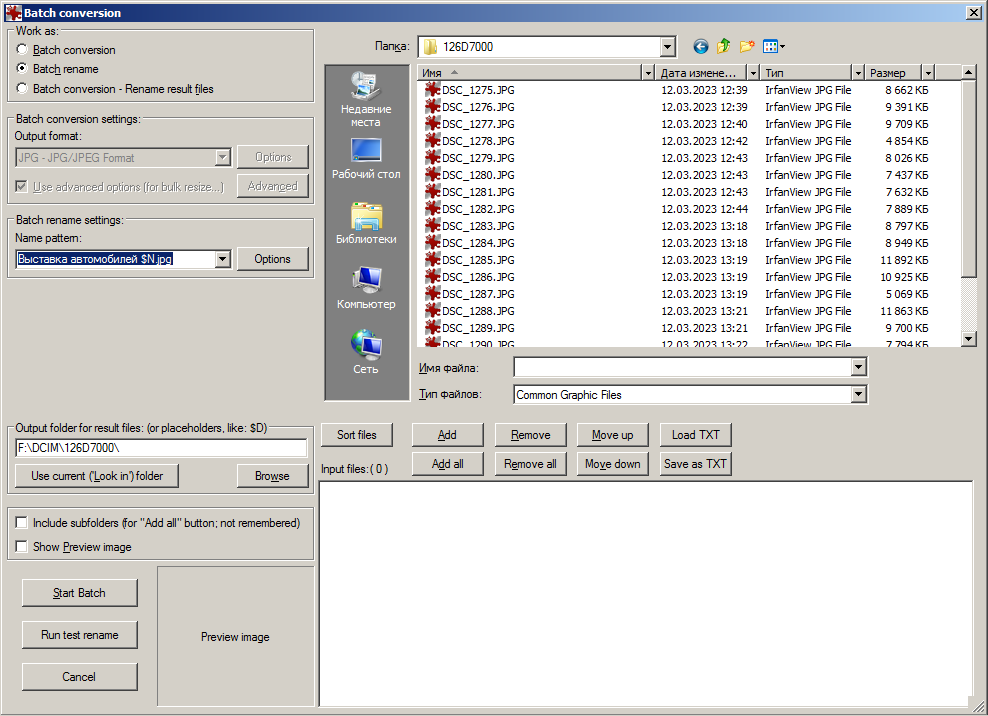Click the file icon of DSC_1282.JPG
Image resolution: width=988 pixels, height=716 pixels.
(x=432, y=209)
